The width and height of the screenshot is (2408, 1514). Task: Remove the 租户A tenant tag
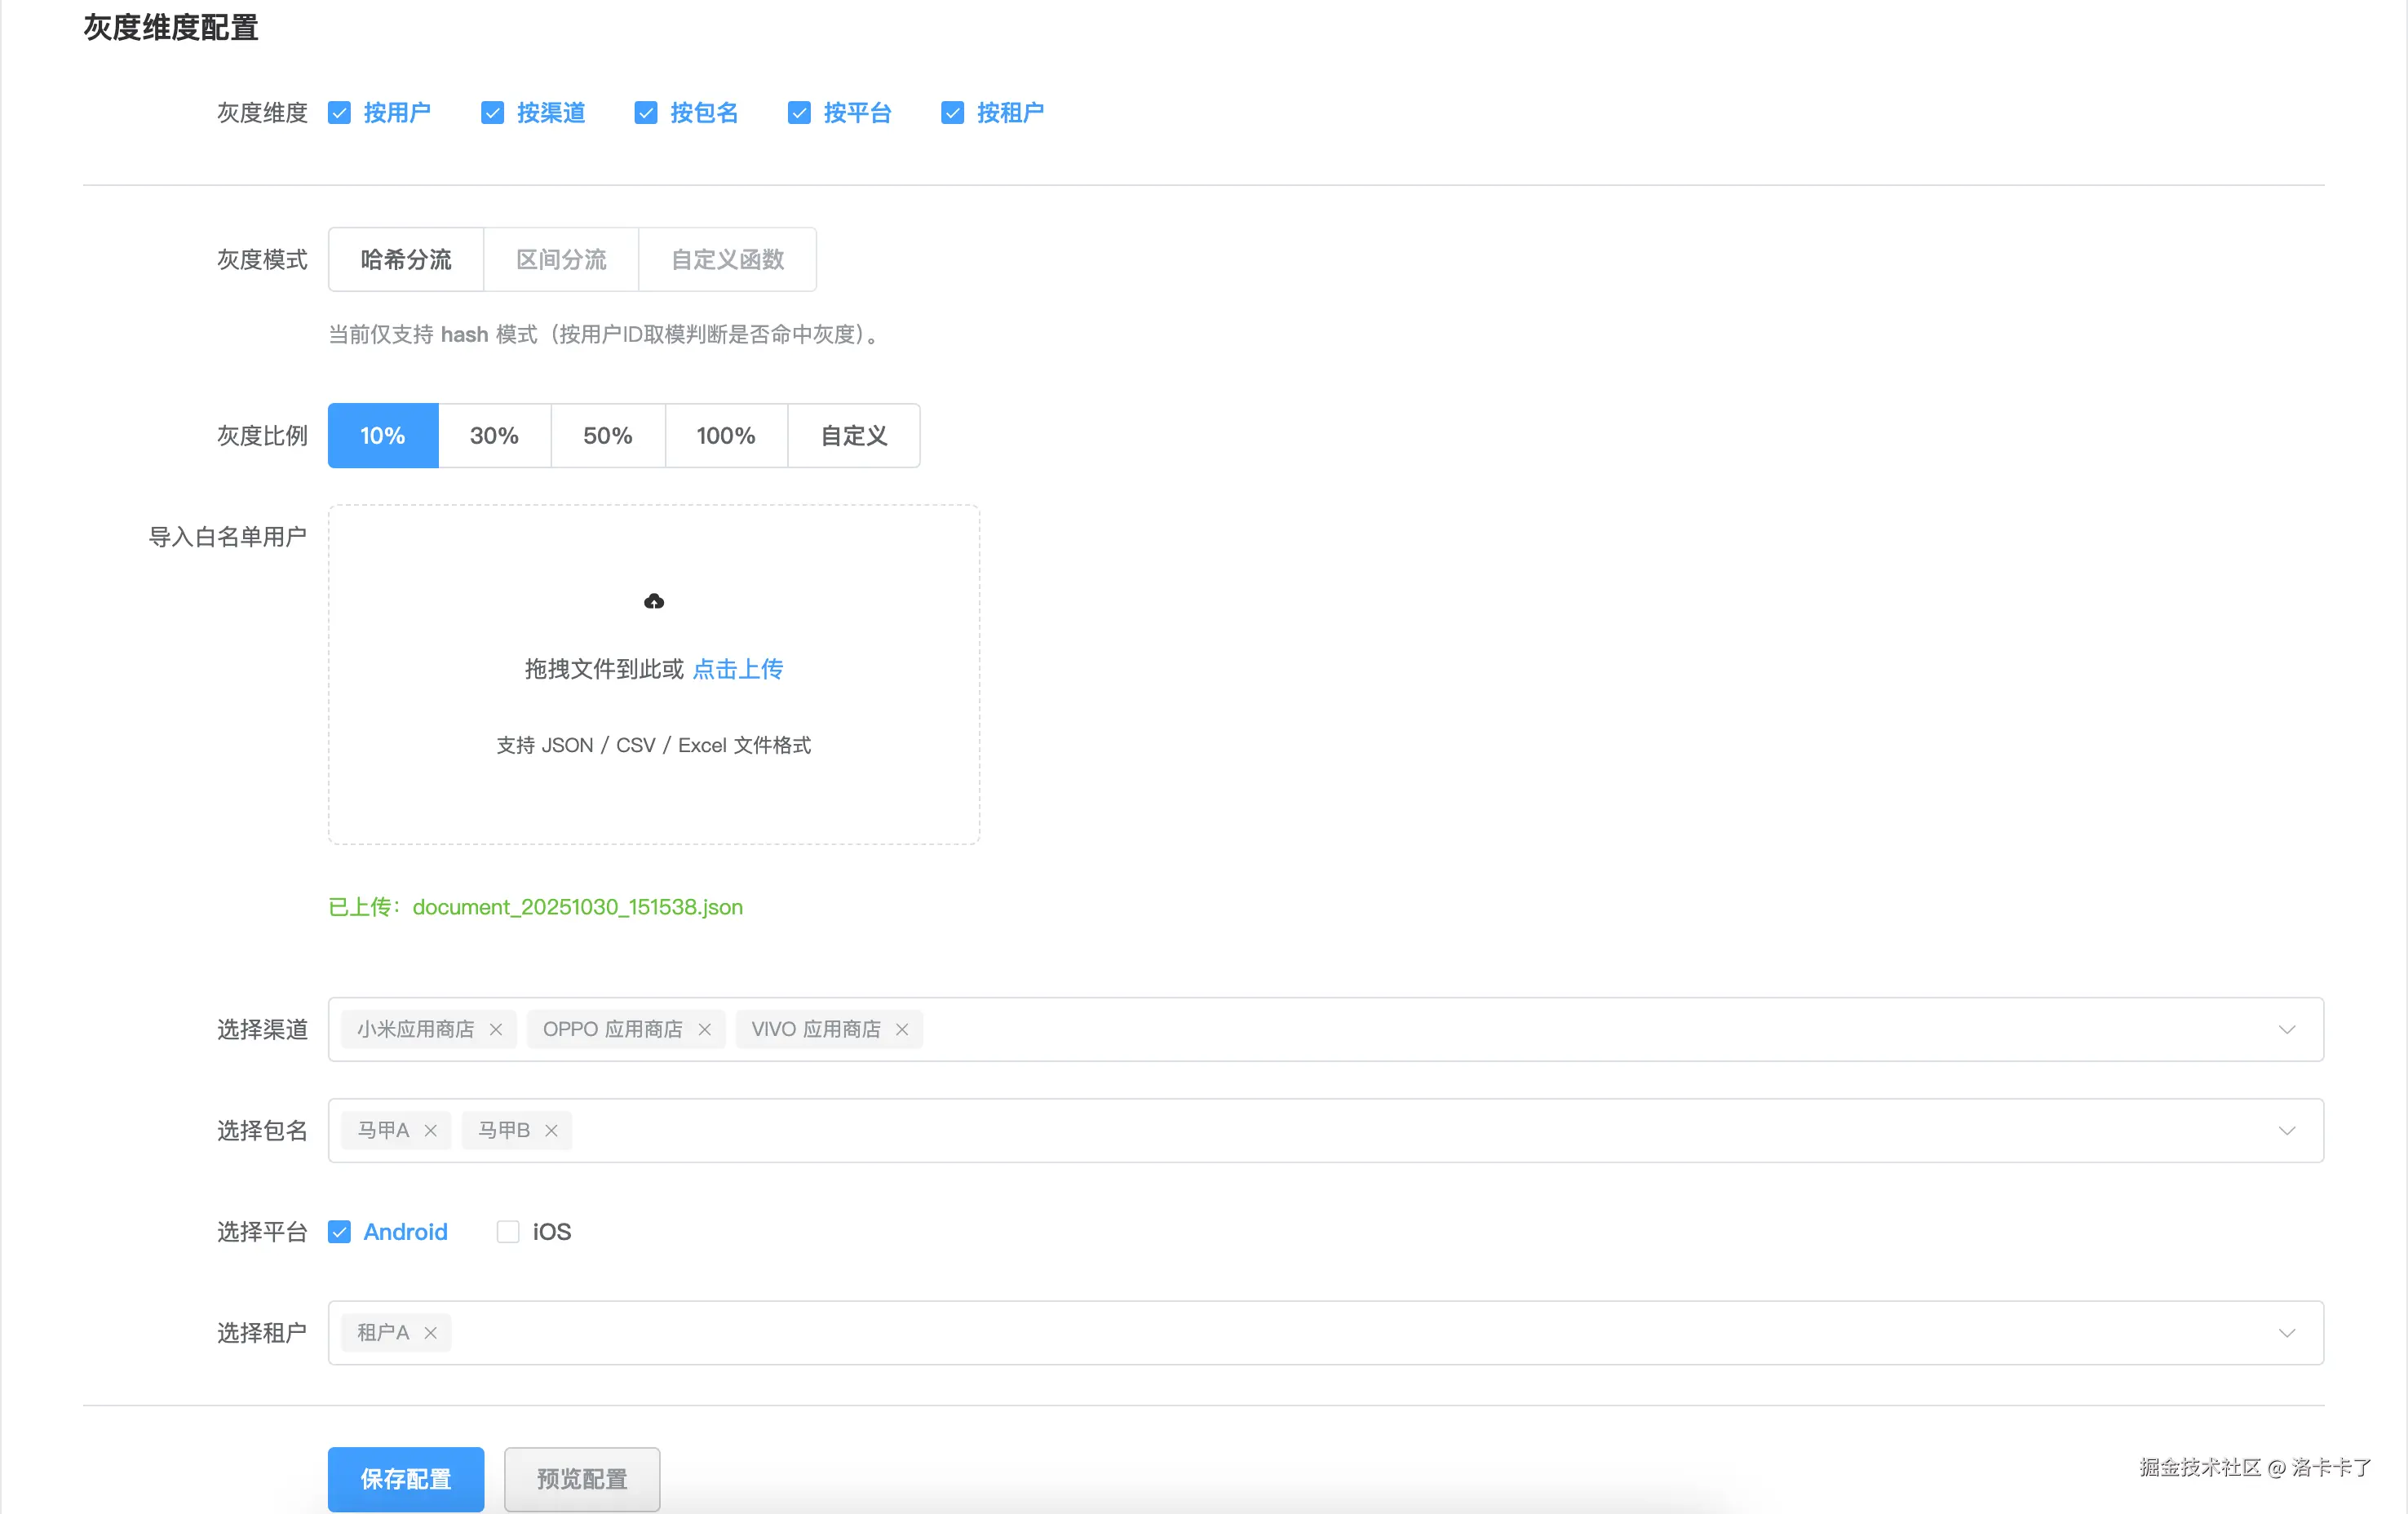tap(431, 1332)
